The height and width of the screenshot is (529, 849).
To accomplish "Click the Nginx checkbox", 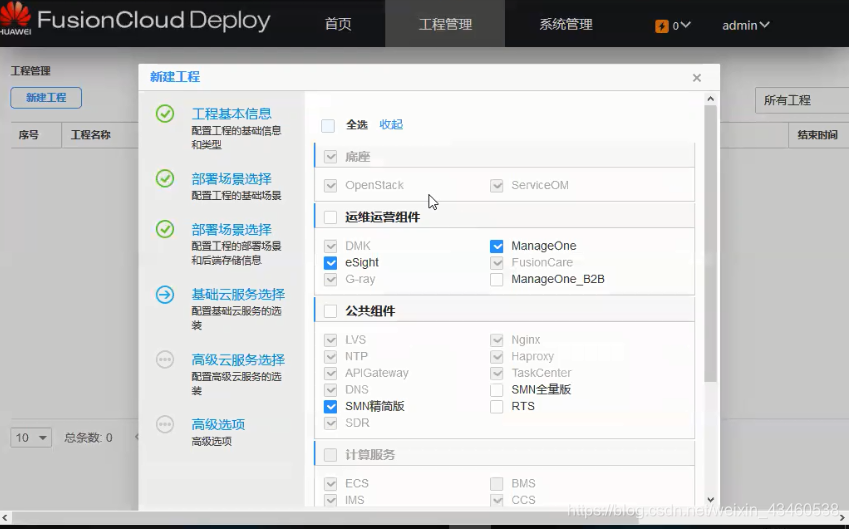I will point(497,340).
